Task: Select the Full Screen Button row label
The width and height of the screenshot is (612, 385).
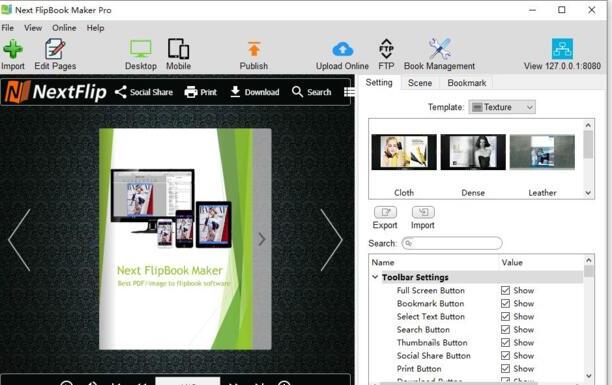Action: tap(431, 291)
